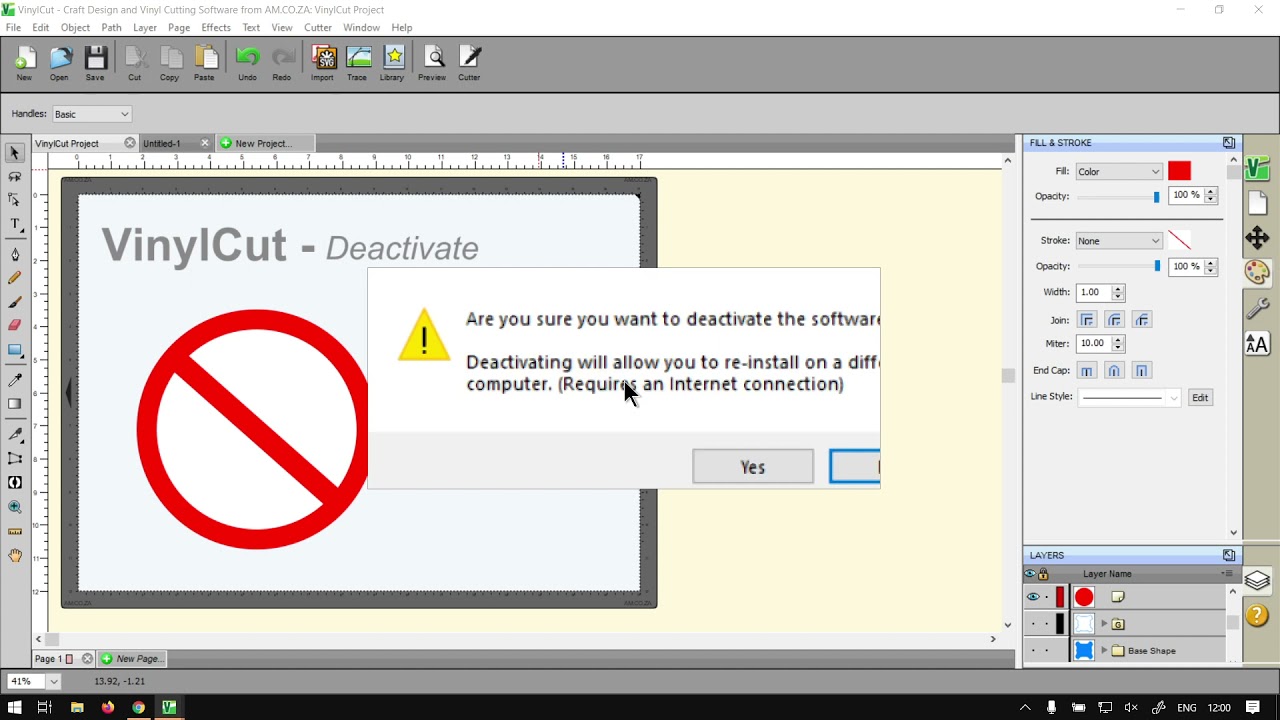Image resolution: width=1280 pixels, height=720 pixels.
Task: Select the arrow Selection tool
Action: coord(15,153)
